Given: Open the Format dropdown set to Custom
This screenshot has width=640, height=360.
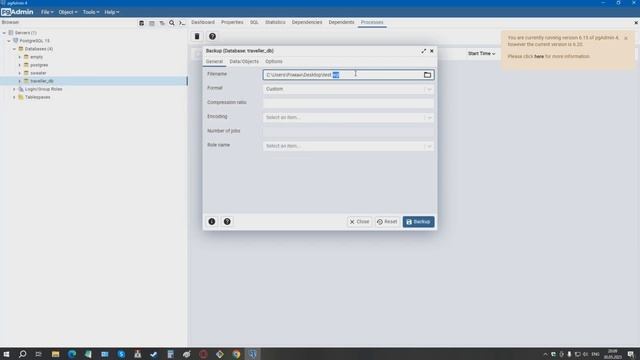Looking at the screenshot, I should coord(348,89).
